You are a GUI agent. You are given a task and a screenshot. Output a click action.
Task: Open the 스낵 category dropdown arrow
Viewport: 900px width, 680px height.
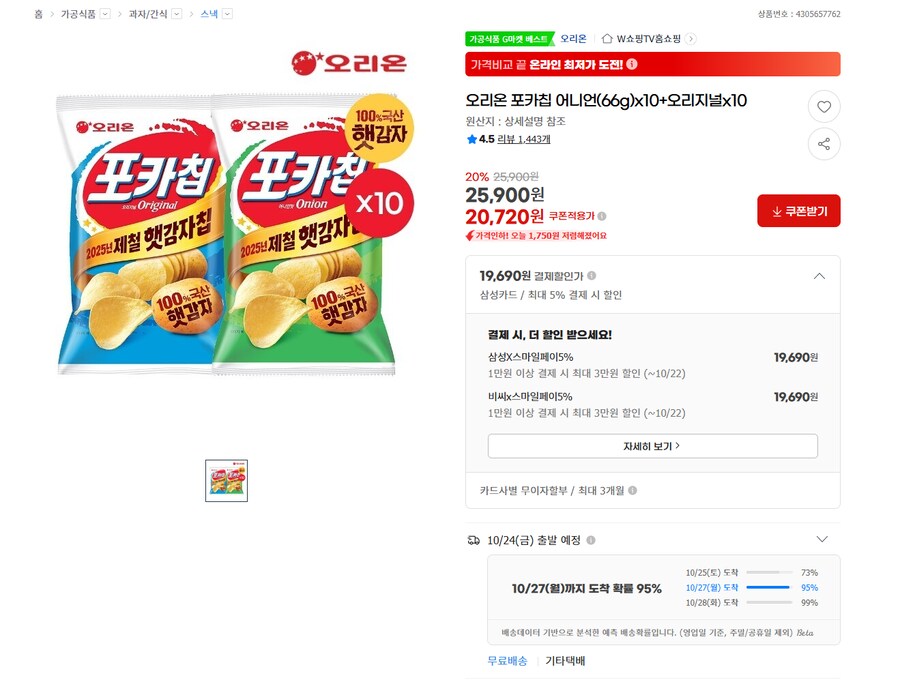point(226,13)
